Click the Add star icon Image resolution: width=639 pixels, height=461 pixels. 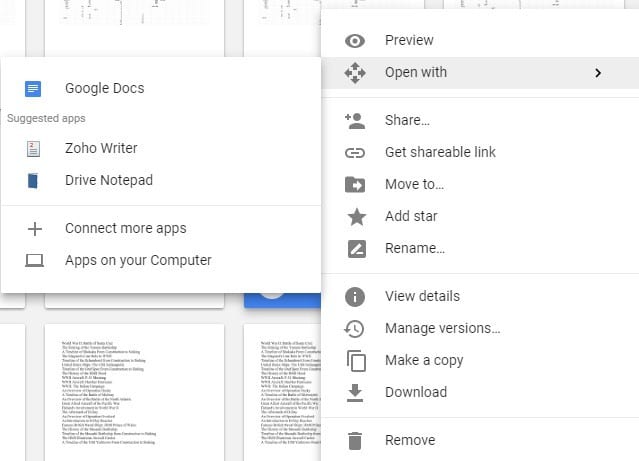(x=355, y=217)
